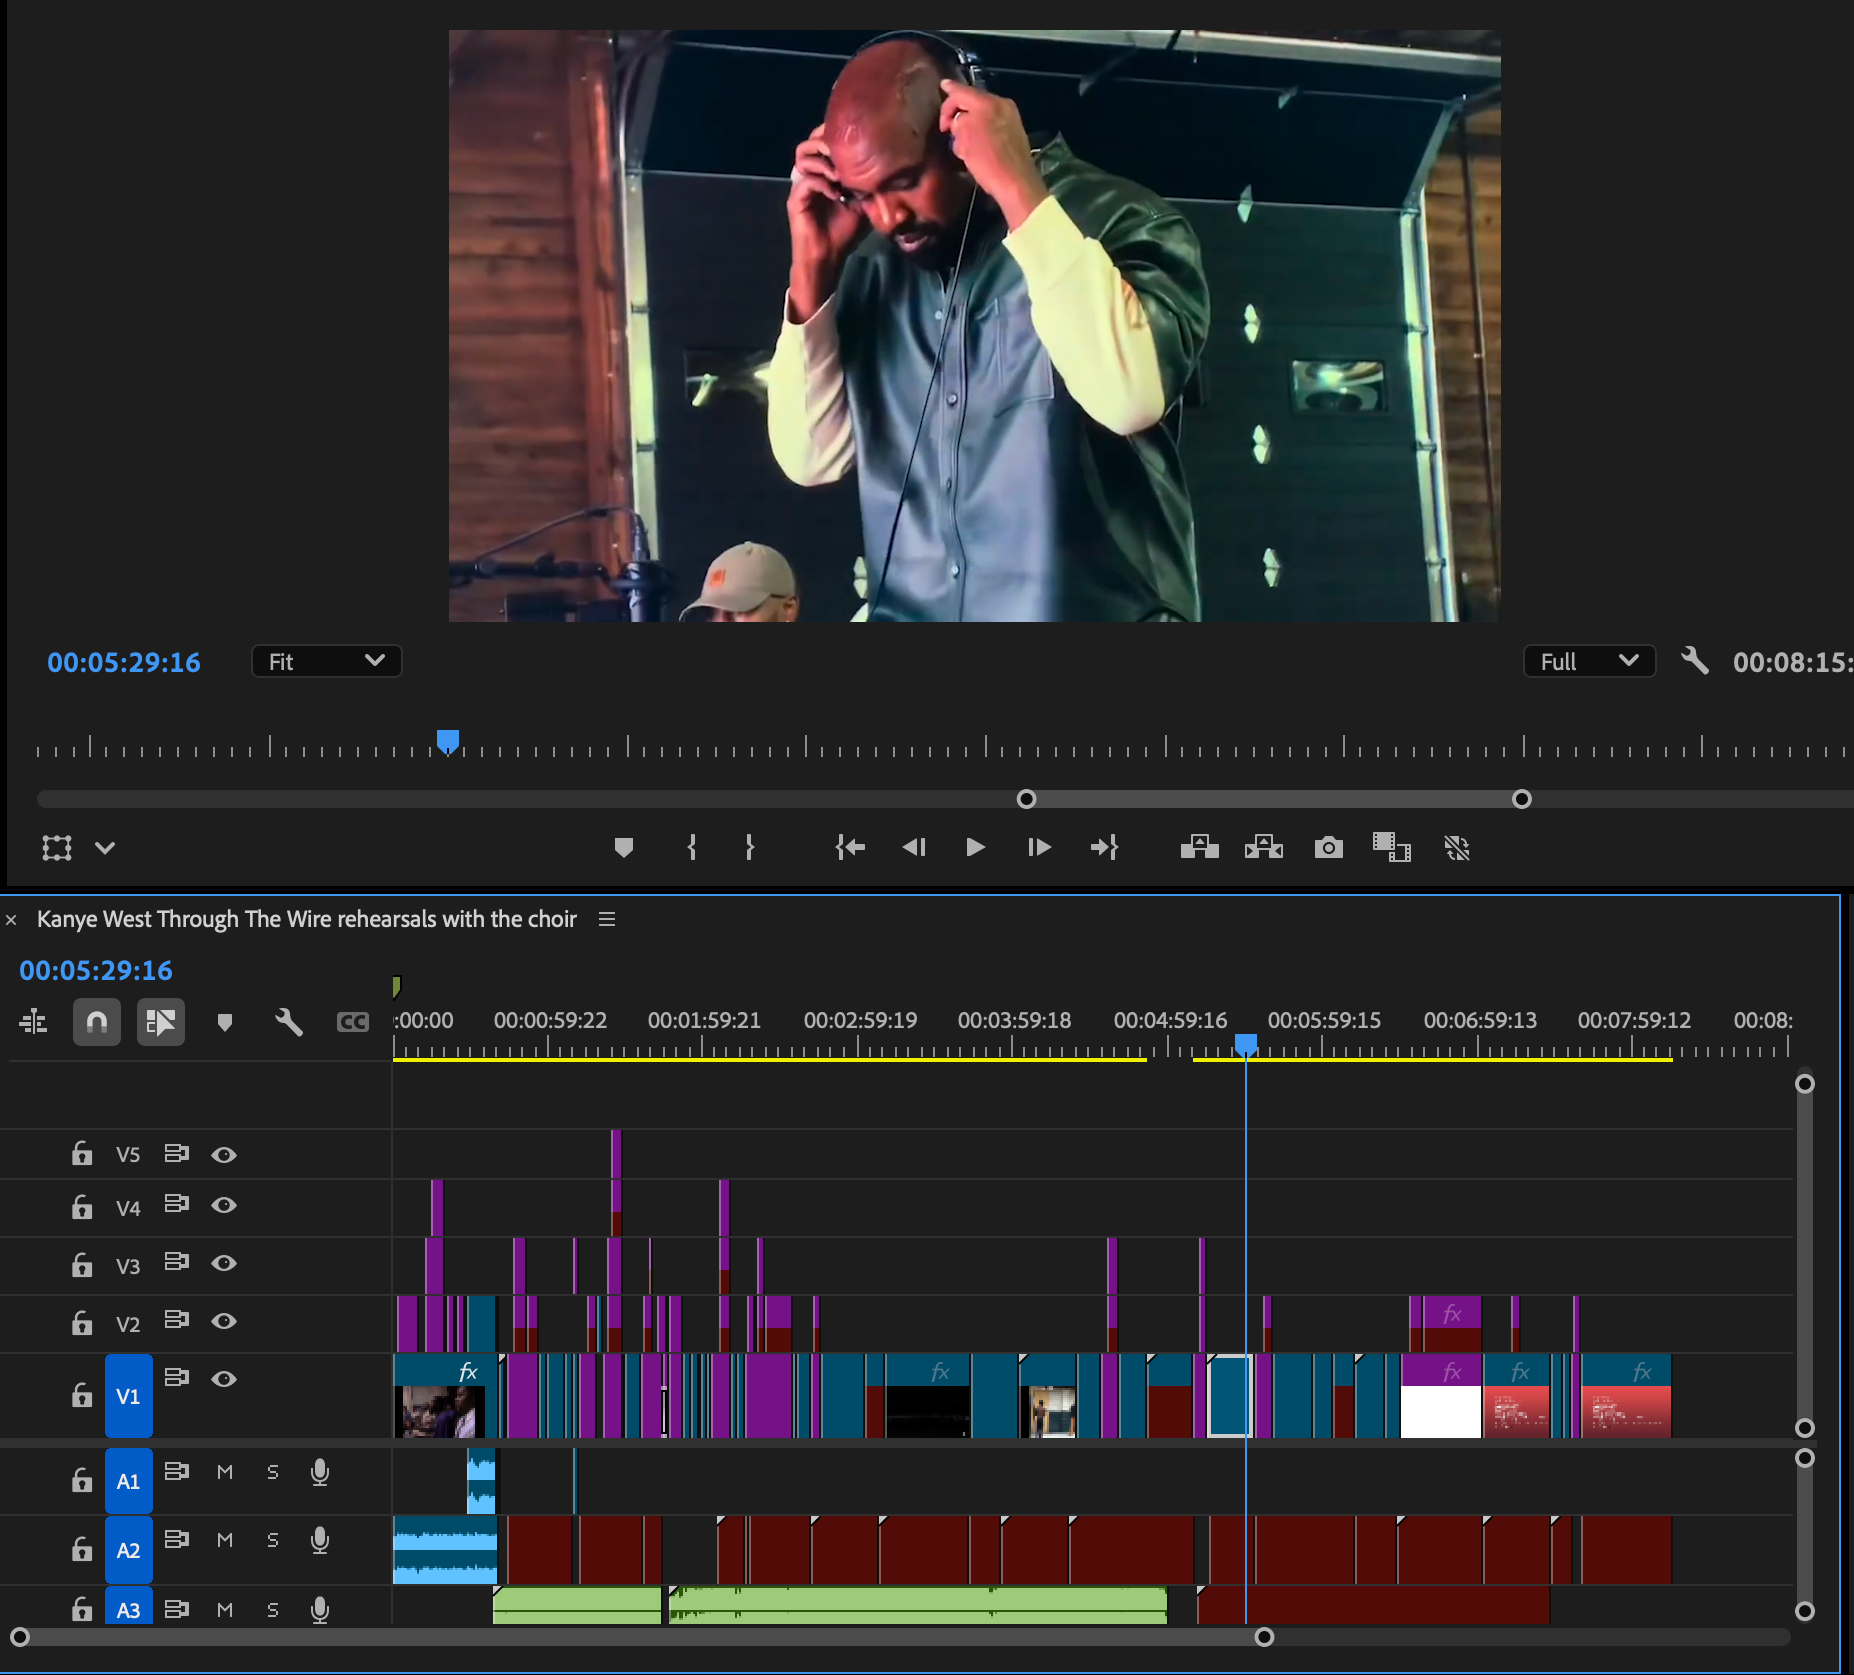Image resolution: width=1854 pixels, height=1675 pixels.
Task: Mute the A2 audio track
Action: coord(225,1540)
